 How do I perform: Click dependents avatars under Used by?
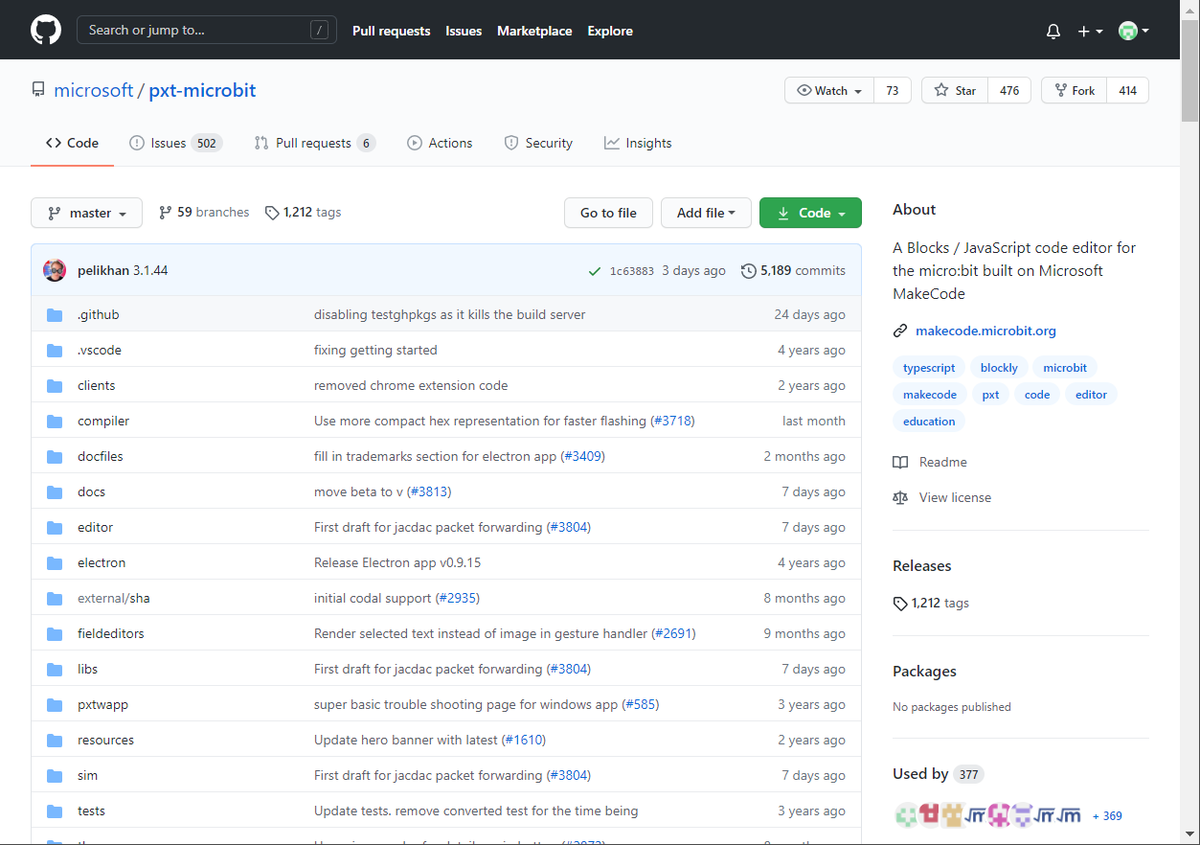pyautogui.click(x=987, y=816)
